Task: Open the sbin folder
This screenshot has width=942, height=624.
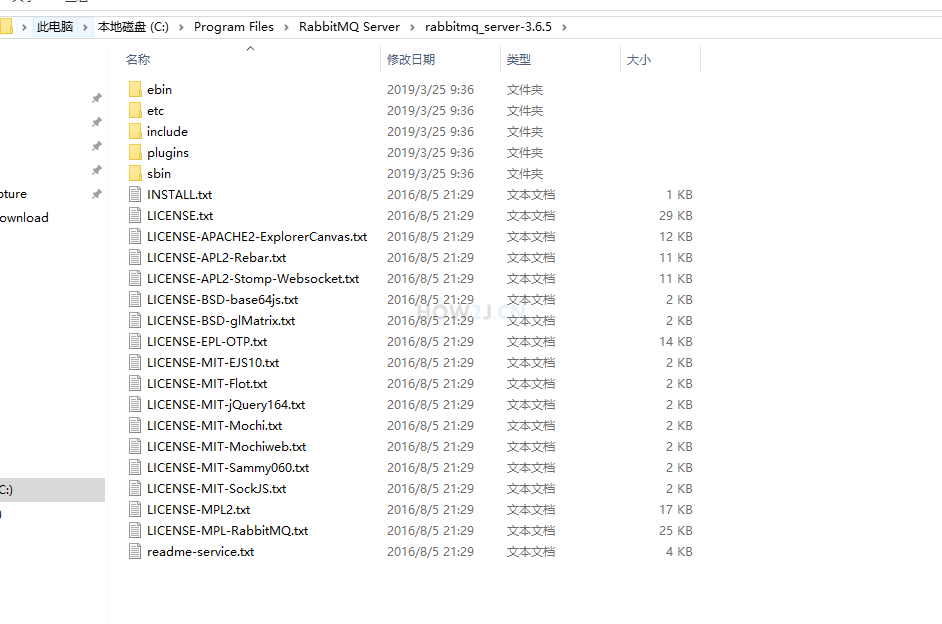Action: 158,173
